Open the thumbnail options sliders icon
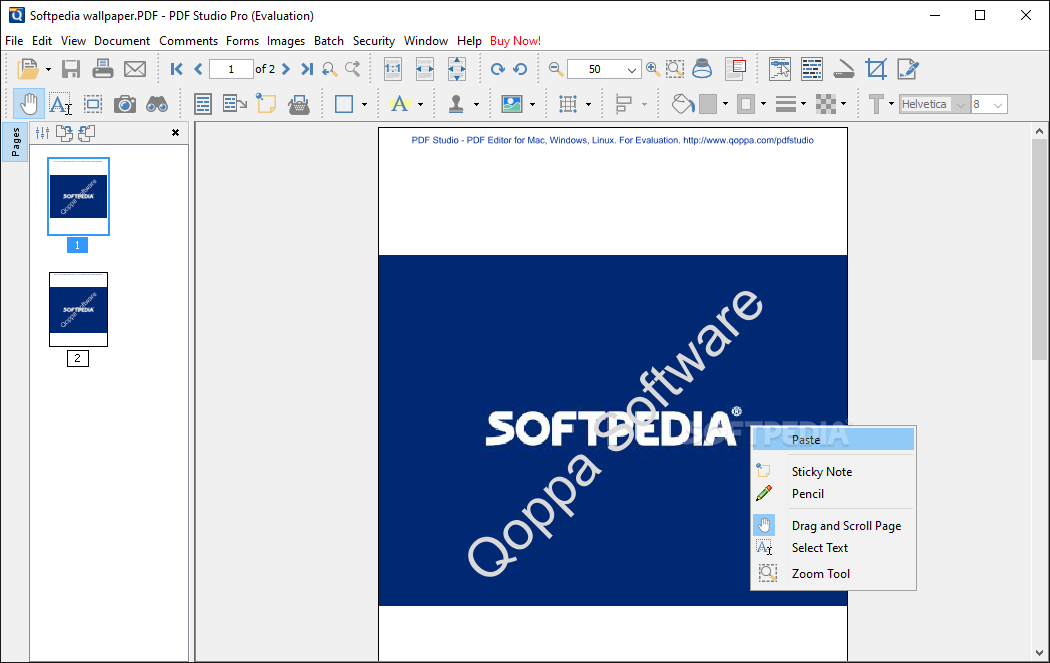Image resolution: width=1050 pixels, height=663 pixels. (42, 133)
